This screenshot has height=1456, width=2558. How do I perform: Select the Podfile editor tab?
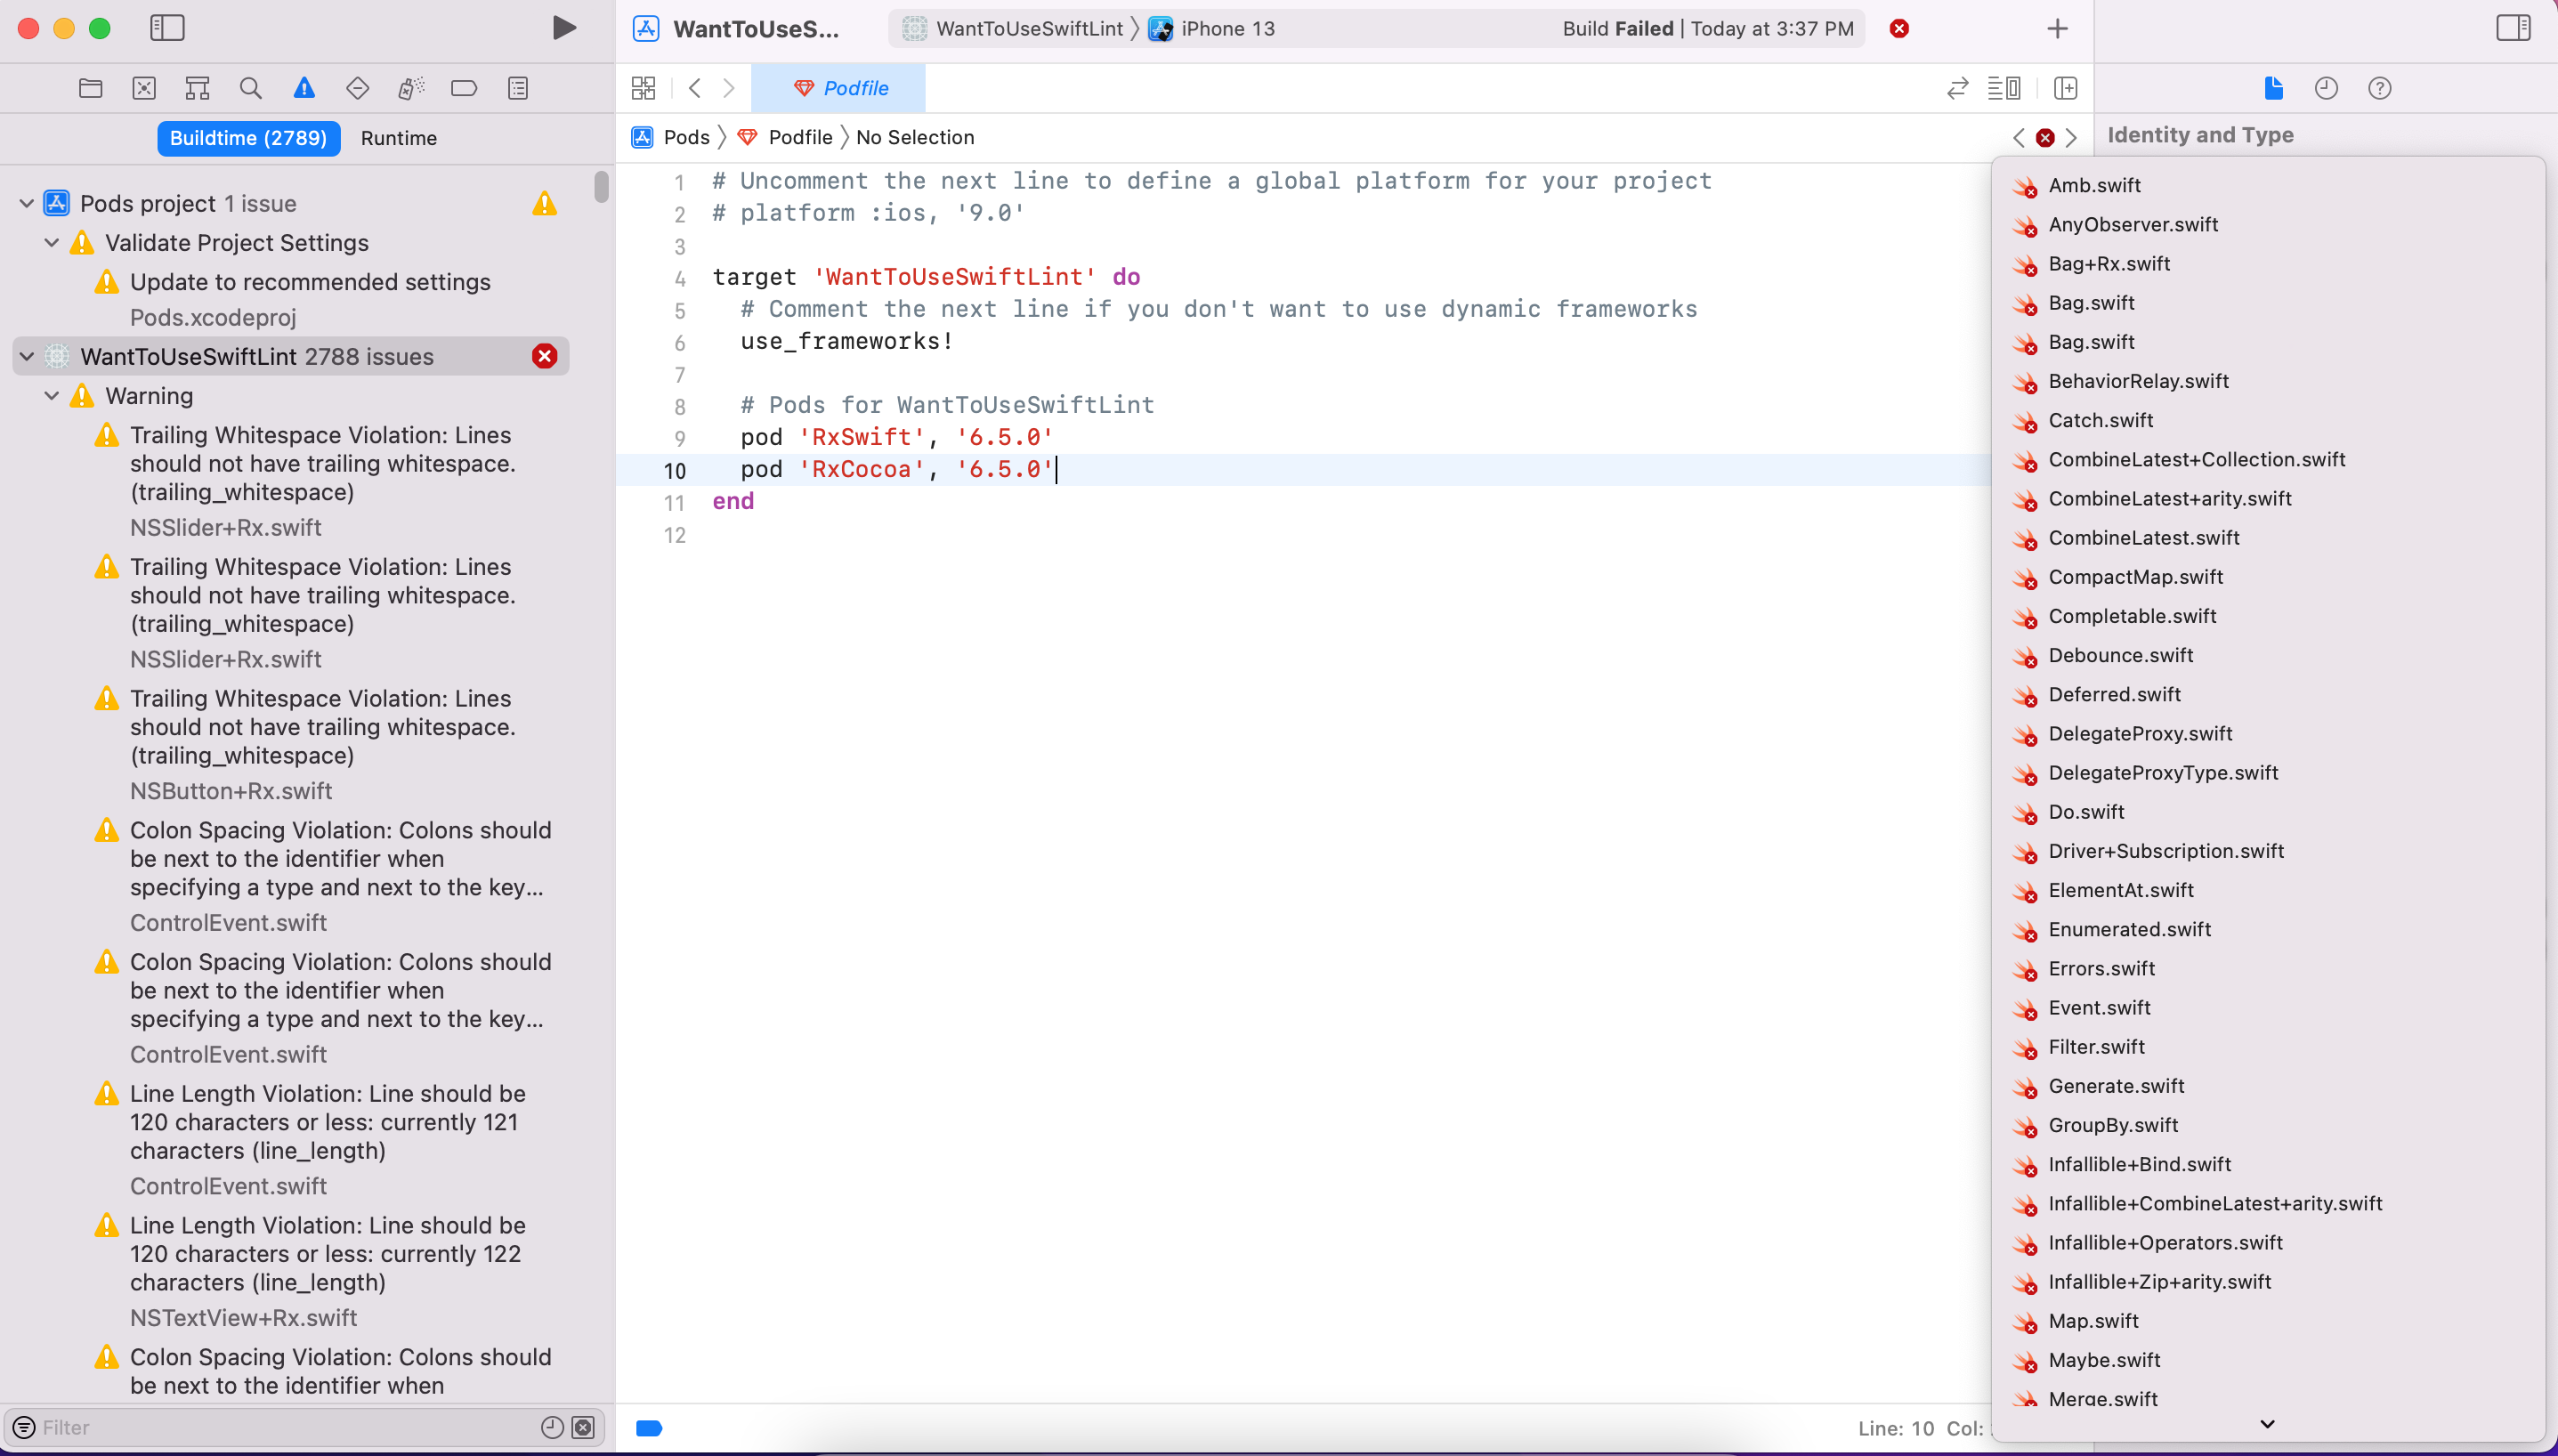tap(839, 88)
